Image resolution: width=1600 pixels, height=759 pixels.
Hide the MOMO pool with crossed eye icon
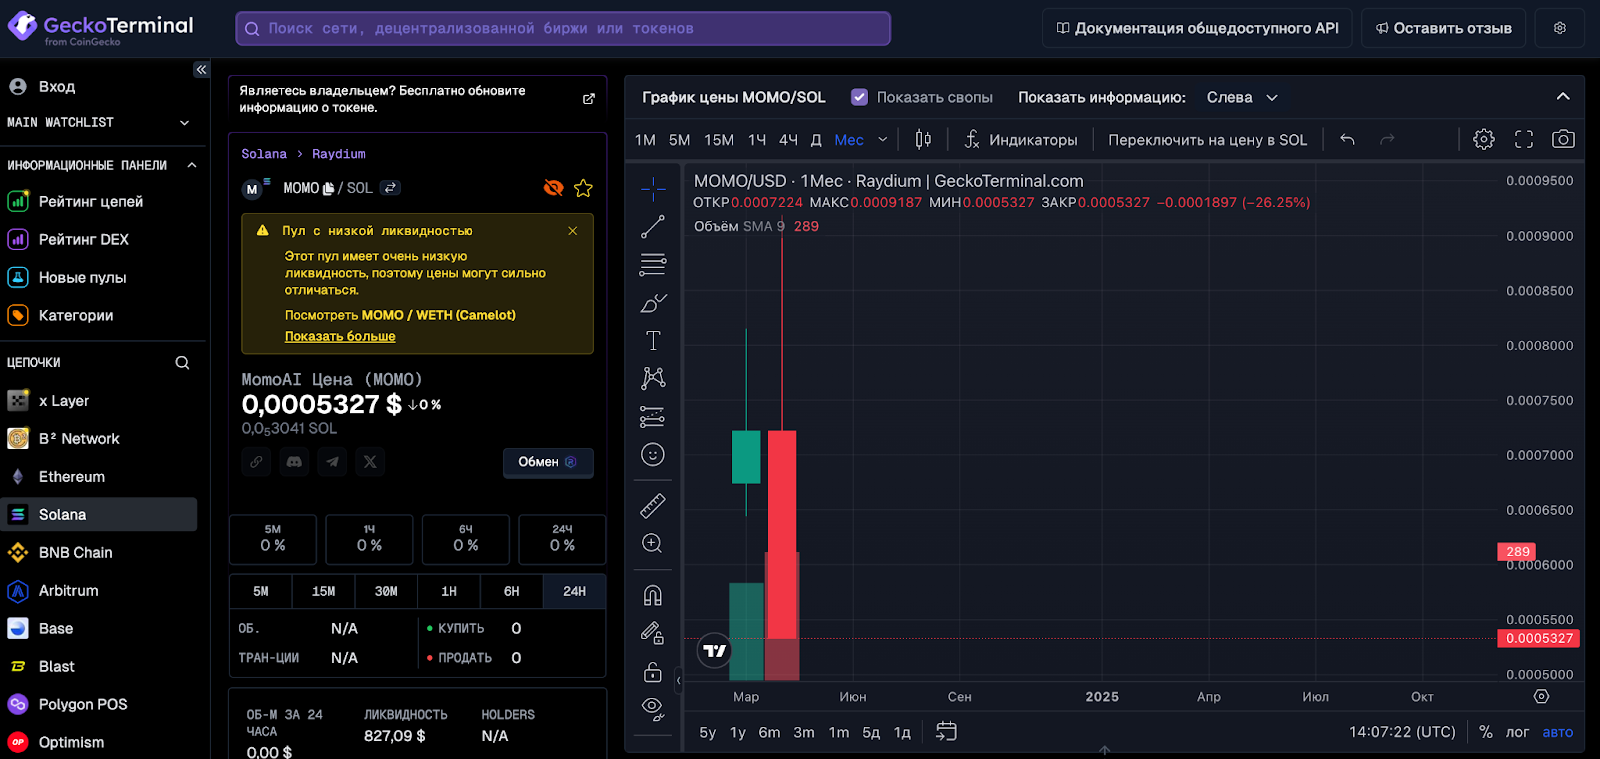(553, 188)
